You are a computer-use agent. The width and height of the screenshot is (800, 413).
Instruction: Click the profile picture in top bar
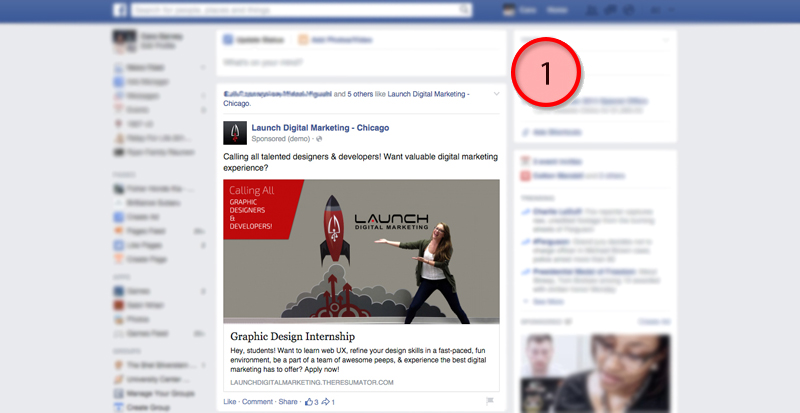pos(509,10)
